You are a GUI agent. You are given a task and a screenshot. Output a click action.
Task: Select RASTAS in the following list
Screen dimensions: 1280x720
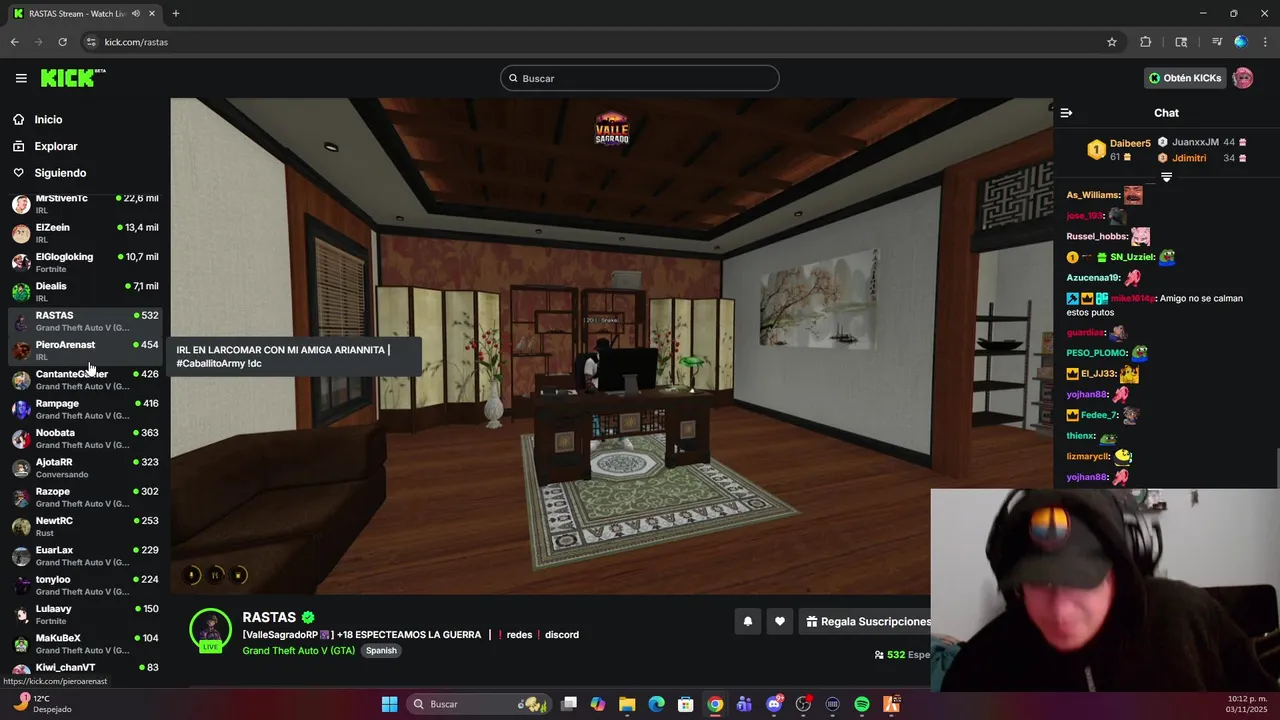[85, 321]
